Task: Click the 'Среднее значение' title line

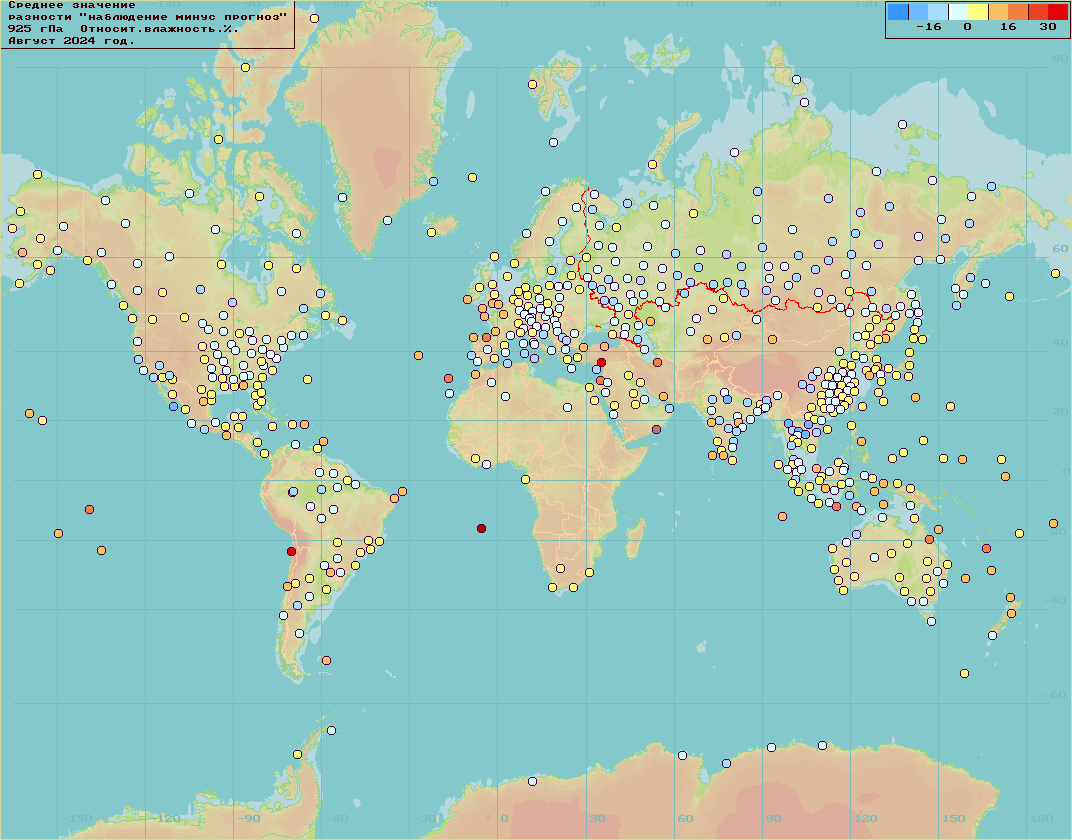Action: tap(72, 5)
